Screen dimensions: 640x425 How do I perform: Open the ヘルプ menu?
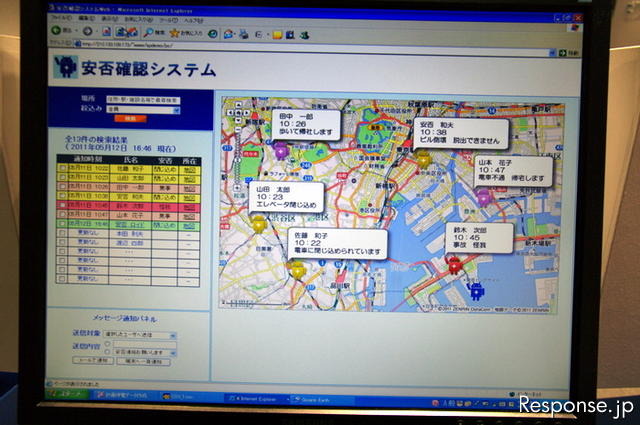click(x=193, y=20)
